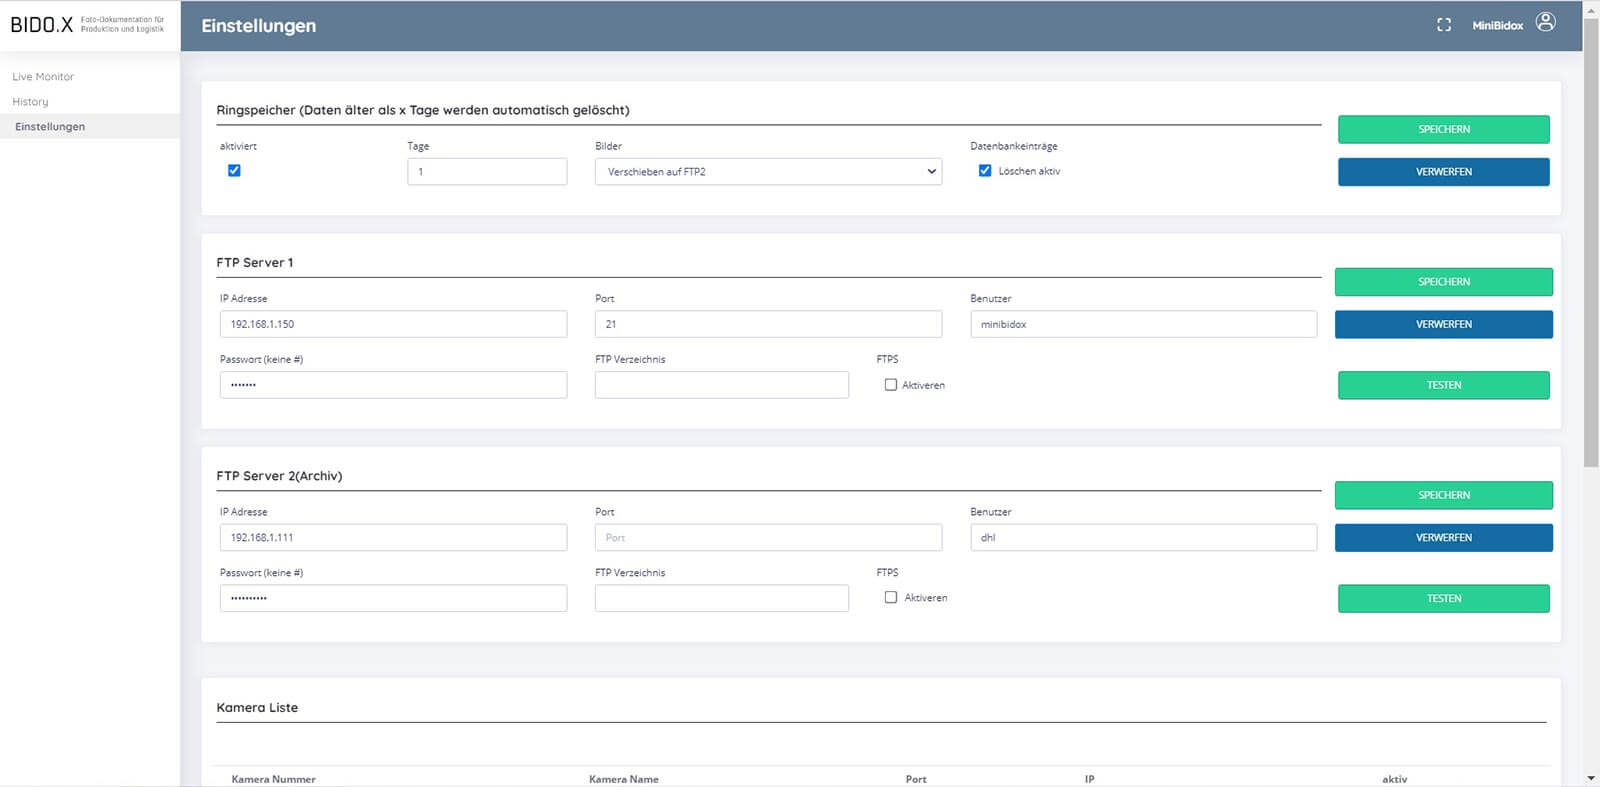This screenshot has width=1600, height=787.
Task: Click the fullscreen icon in header
Action: 1443,25
